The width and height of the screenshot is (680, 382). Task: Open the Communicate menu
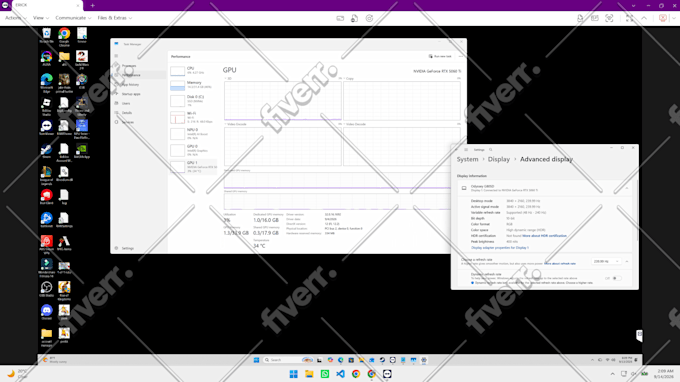tap(73, 18)
